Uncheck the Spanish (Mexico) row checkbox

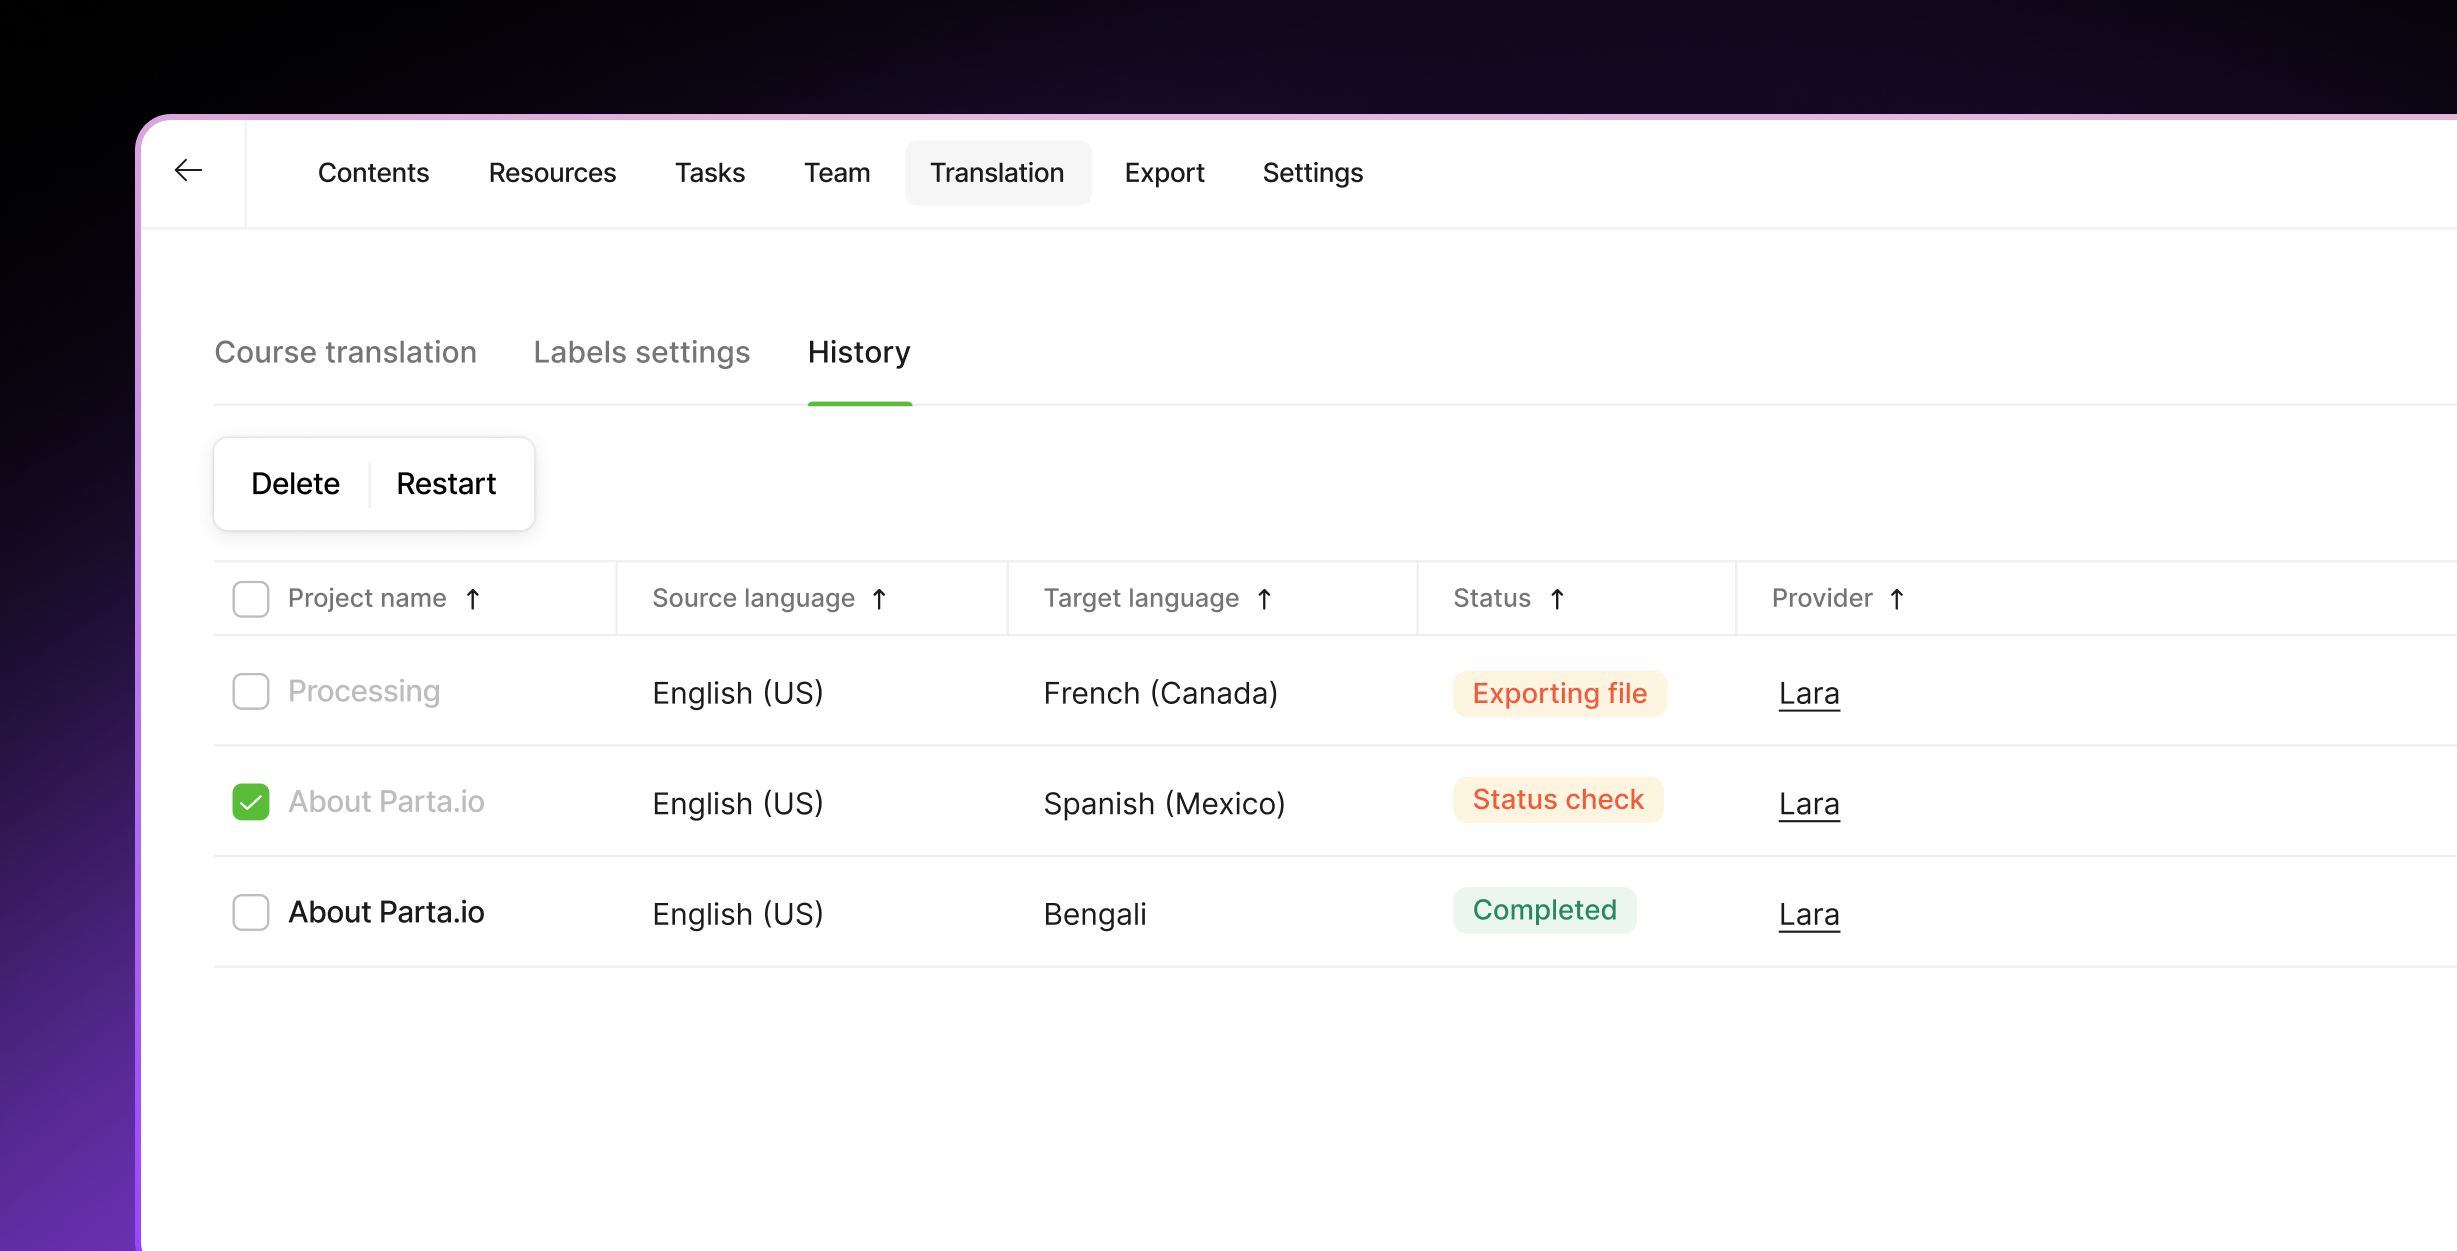(x=251, y=802)
